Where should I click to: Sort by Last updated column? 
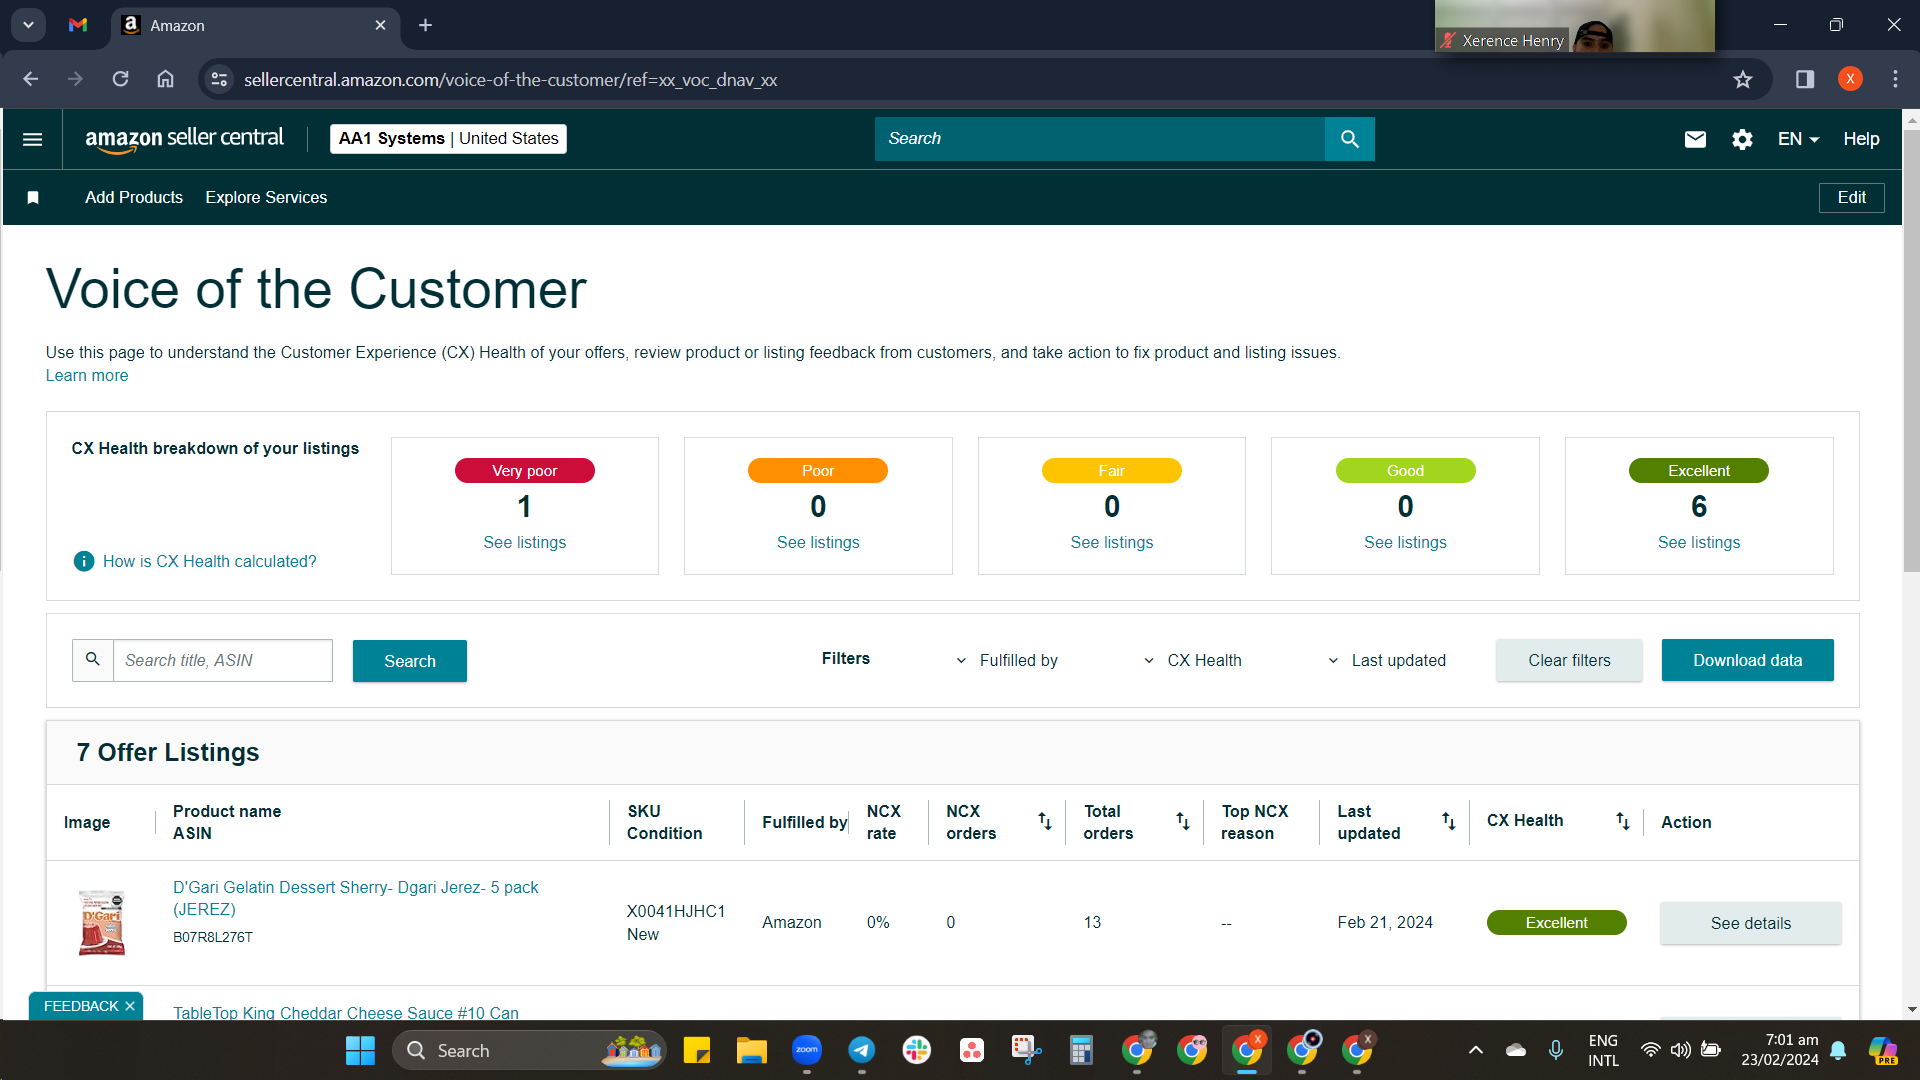coord(1448,821)
